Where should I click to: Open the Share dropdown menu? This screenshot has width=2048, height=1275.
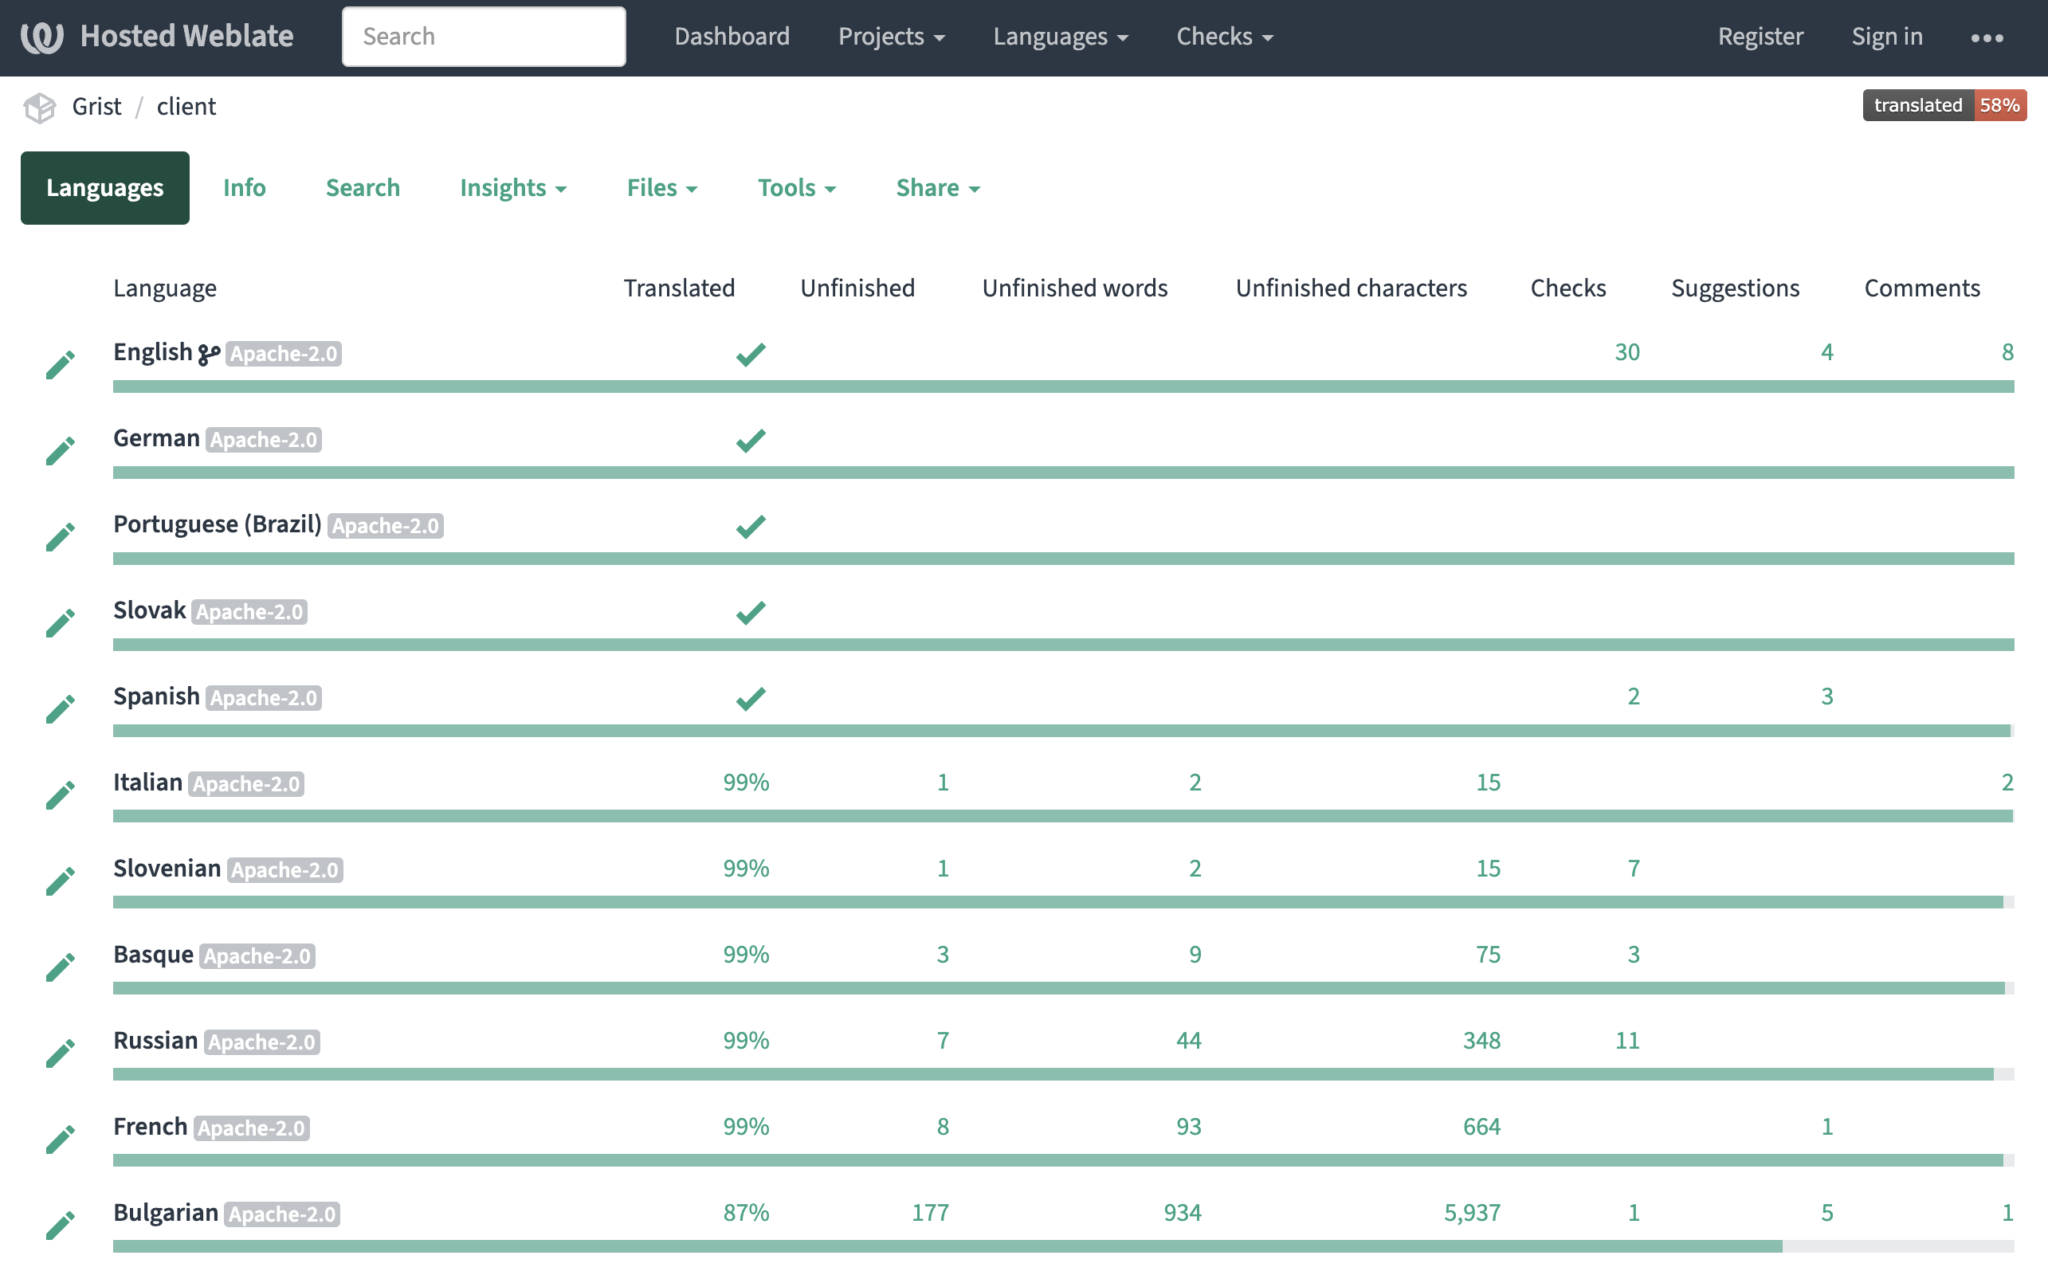pyautogui.click(x=936, y=187)
